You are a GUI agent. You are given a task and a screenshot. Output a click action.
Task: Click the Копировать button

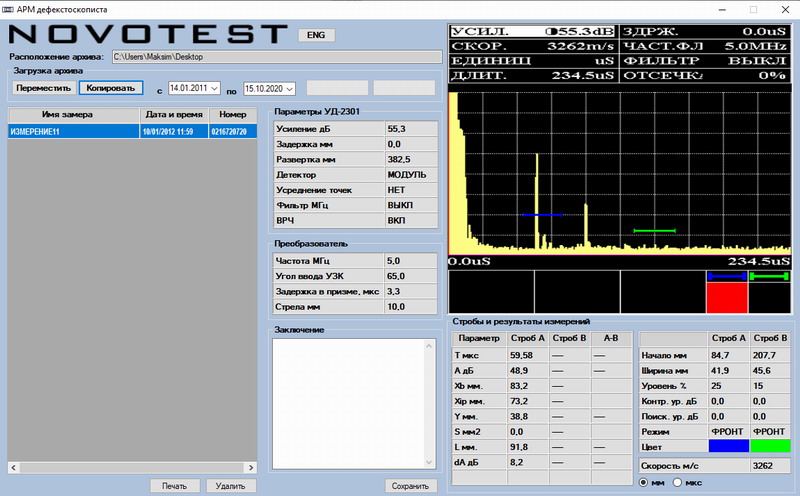tap(111, 88)
